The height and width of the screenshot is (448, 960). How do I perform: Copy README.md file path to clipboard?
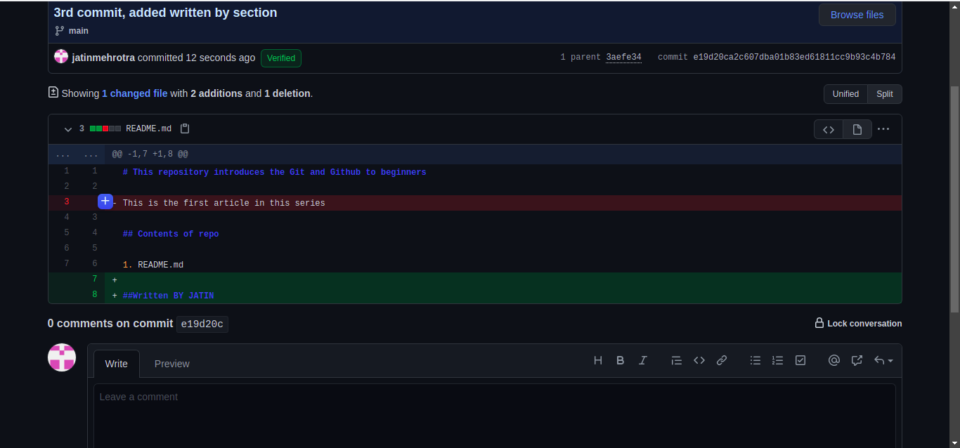coord(185,129)
